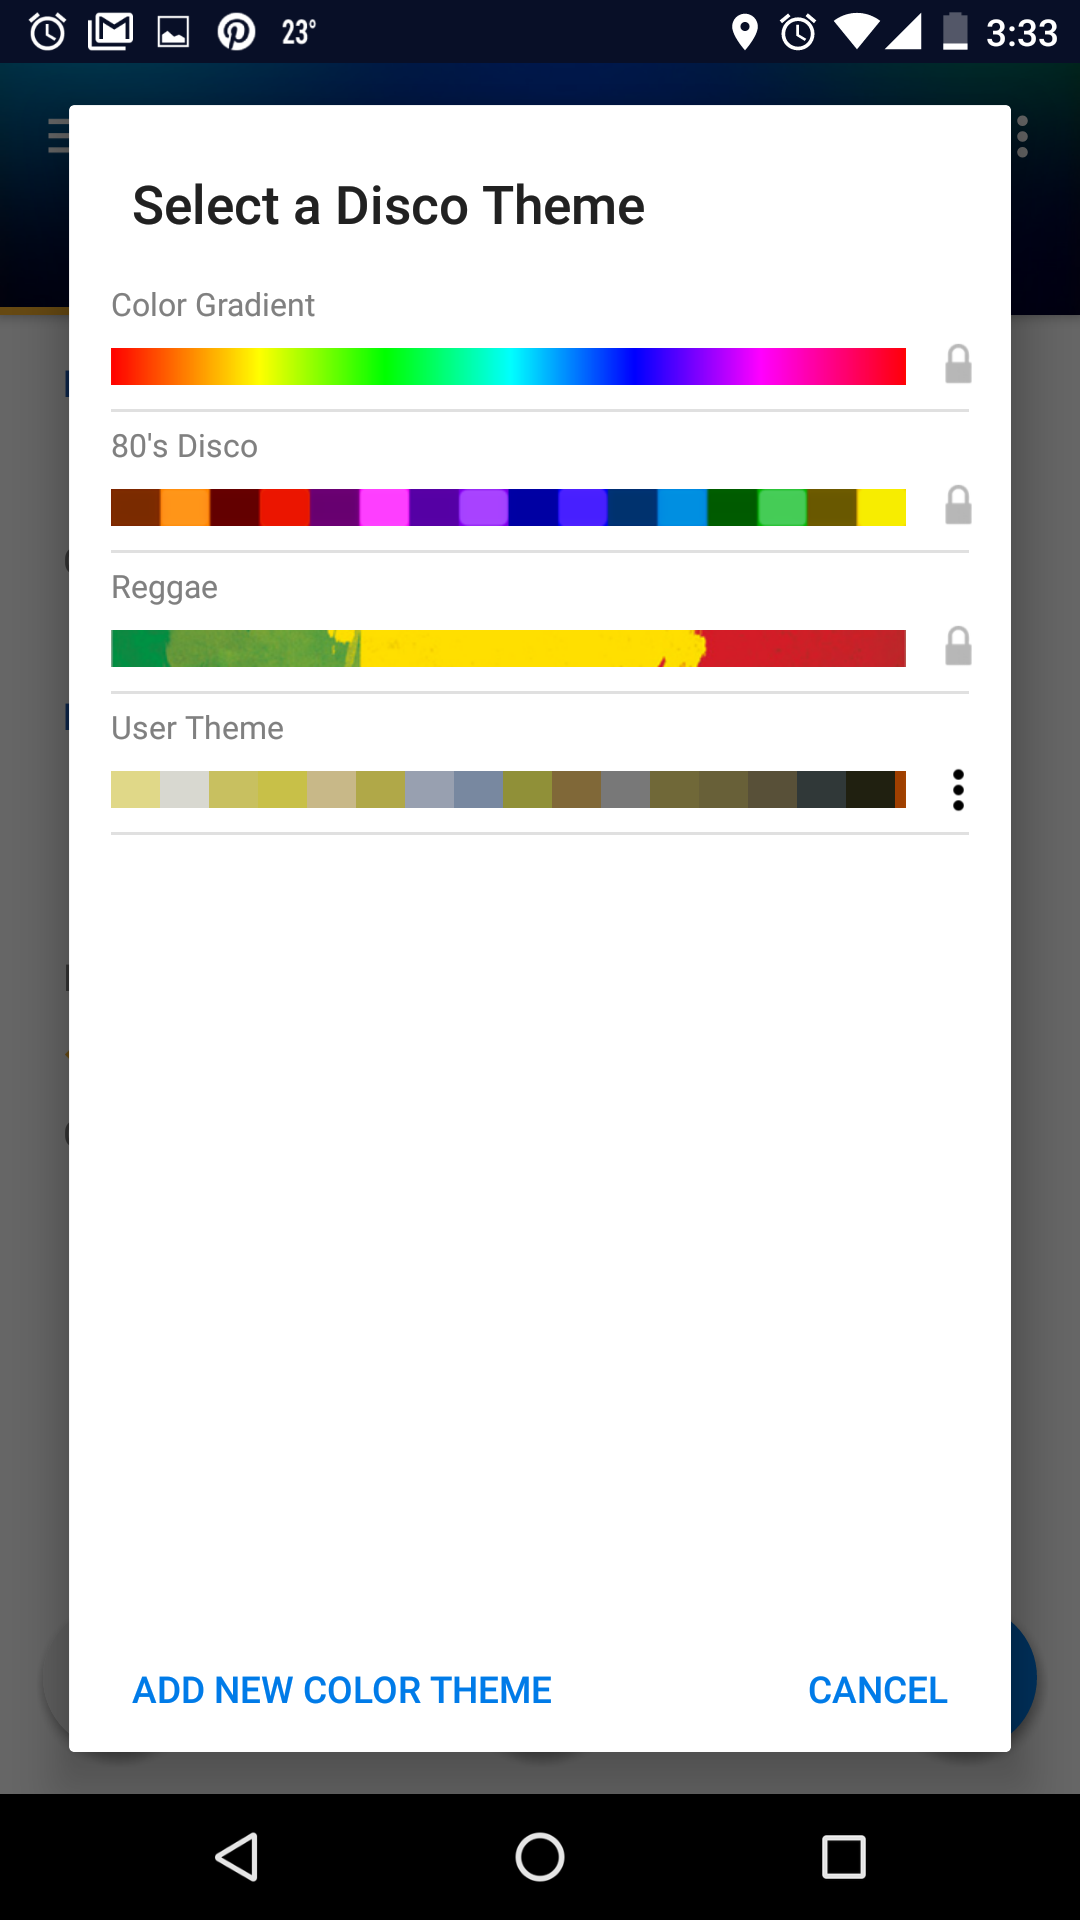Tap the Pinterest notification icon
1080x1920 pixels.
click(x=236, y=33)
